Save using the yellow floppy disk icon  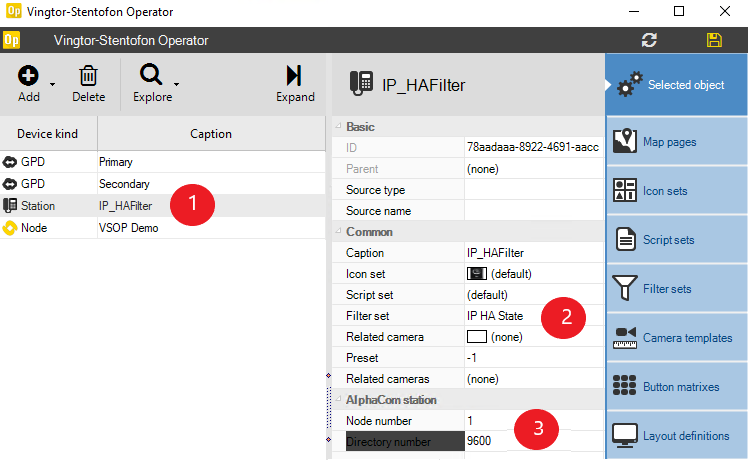point(714,40)
